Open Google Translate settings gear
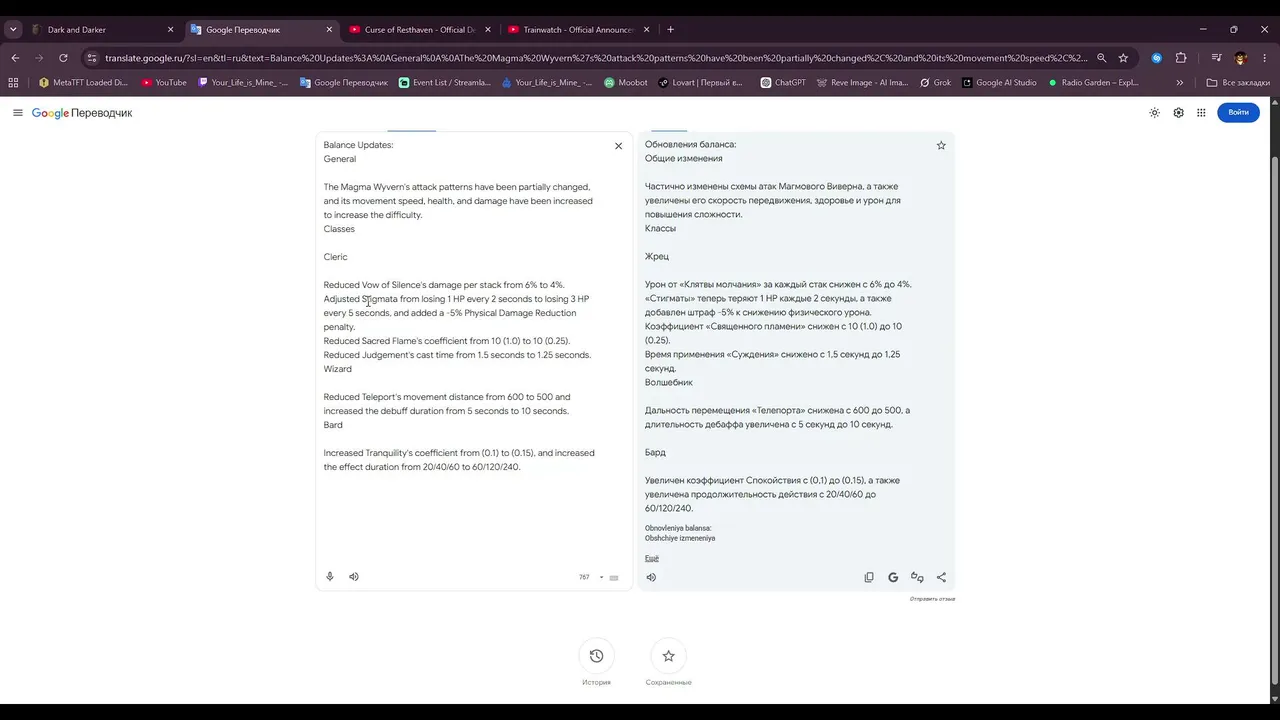 1178,113
